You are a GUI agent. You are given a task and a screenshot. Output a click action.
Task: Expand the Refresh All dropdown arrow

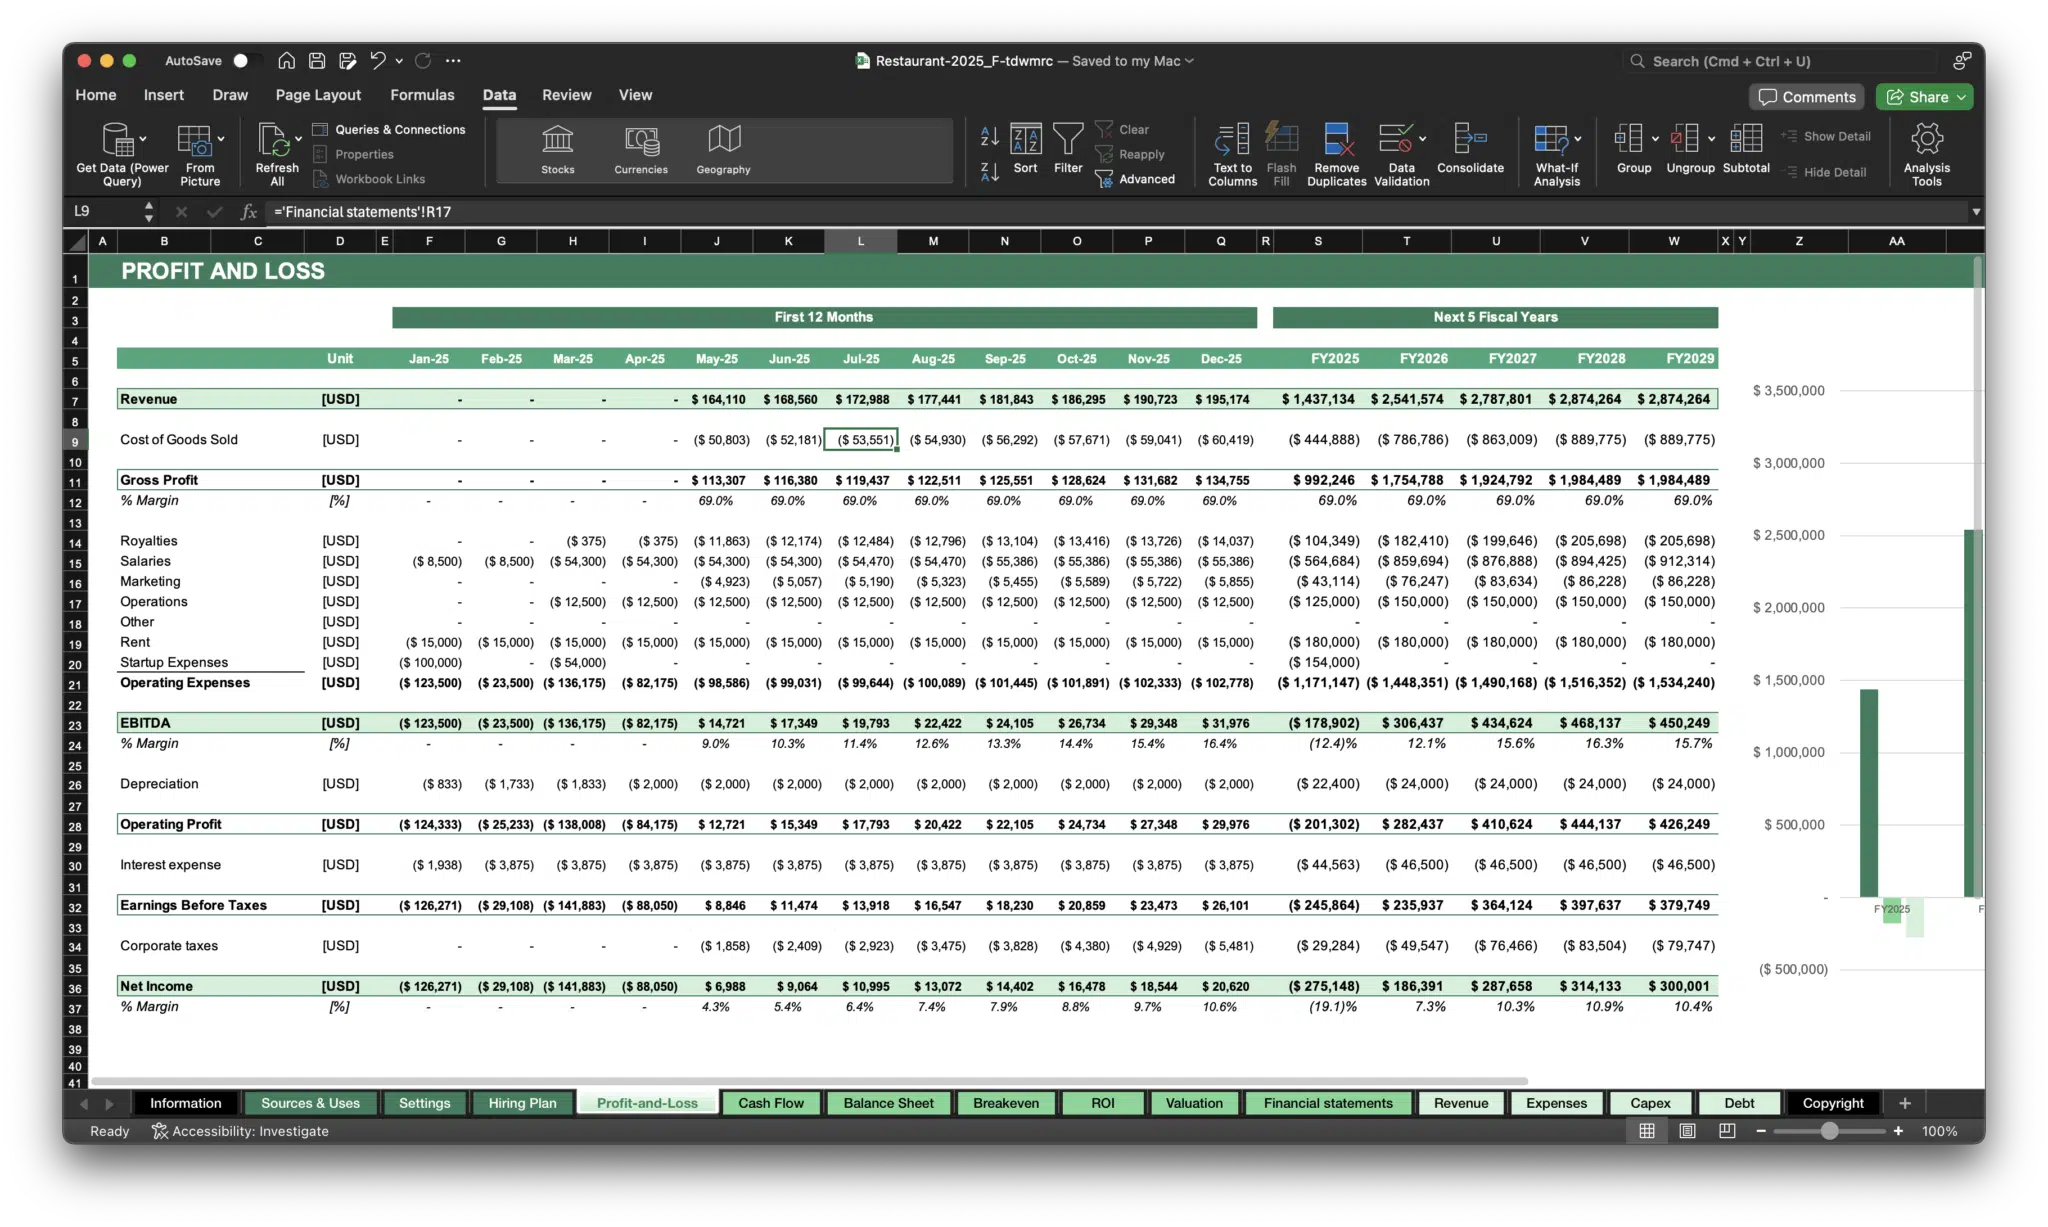[x=298, y=139]
